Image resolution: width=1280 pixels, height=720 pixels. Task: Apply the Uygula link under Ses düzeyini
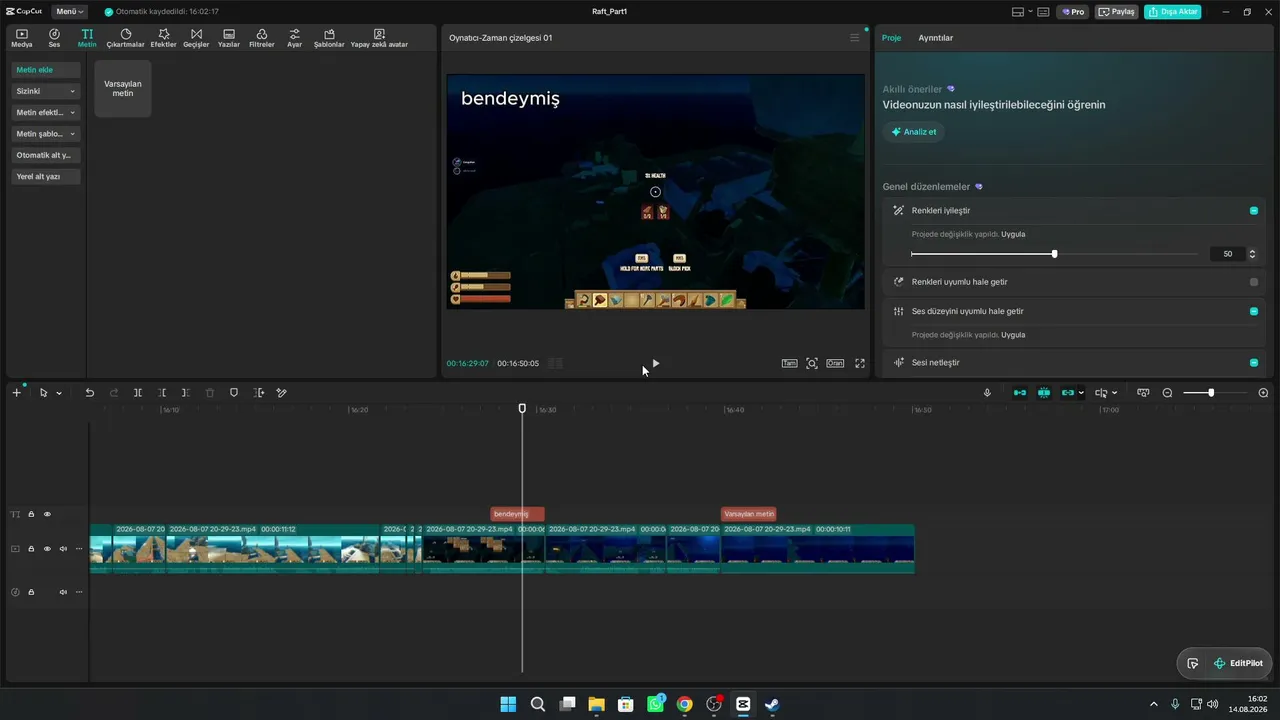pos(1013,335)
